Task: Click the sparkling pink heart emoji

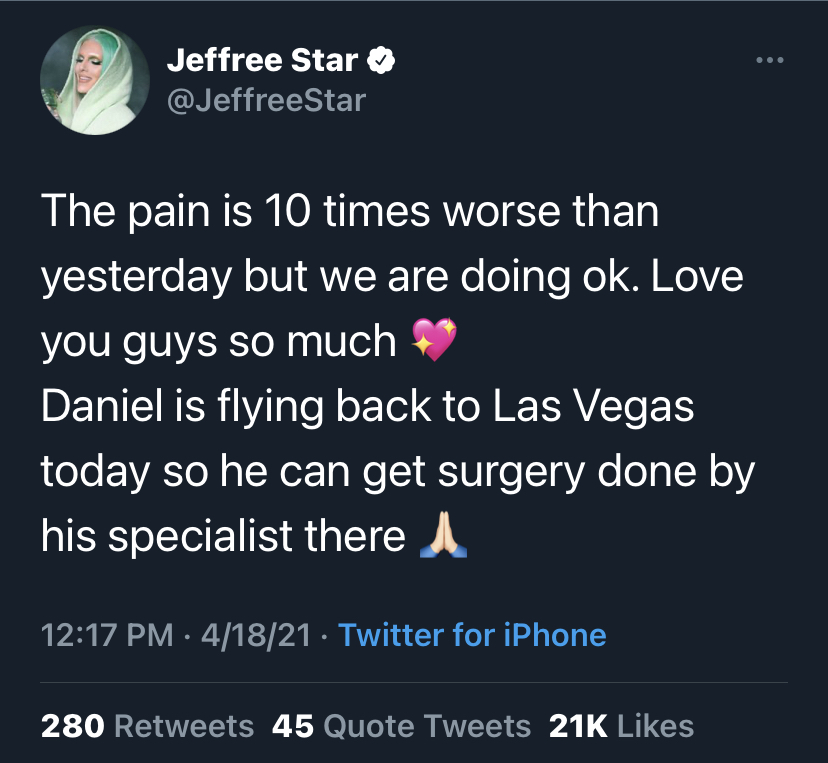Action: [434, 340]
